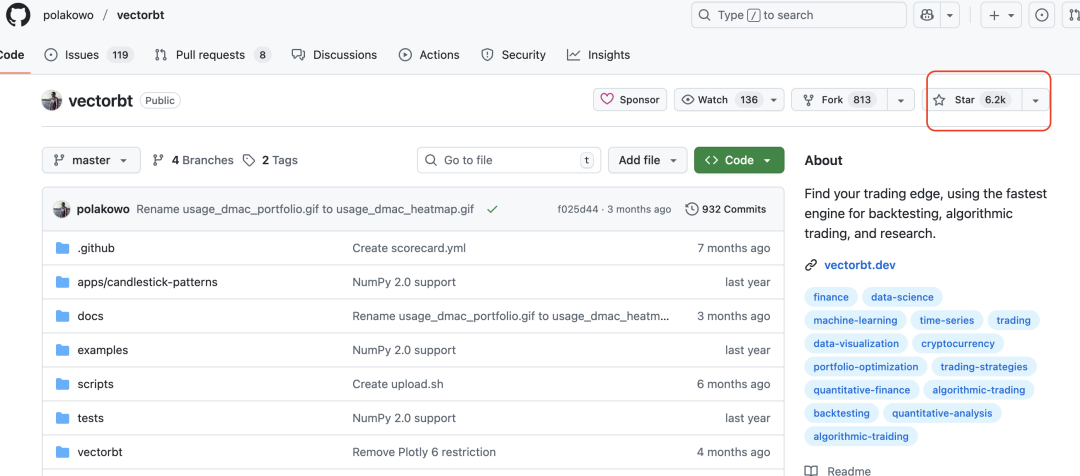This screenshot has height=476, width=1080.
Task: Focus the Go to file field
Action: [509, 160]
